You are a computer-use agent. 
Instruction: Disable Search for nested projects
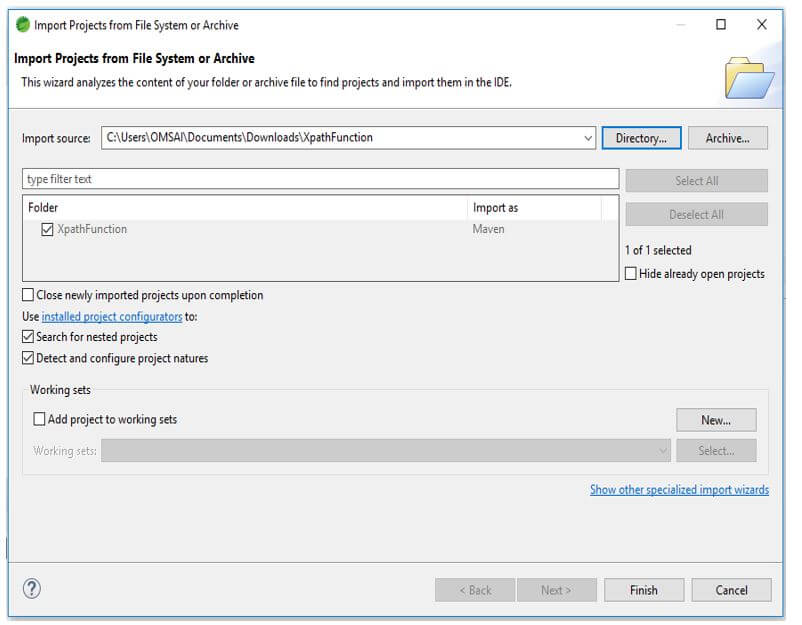[x=29, y=337]
